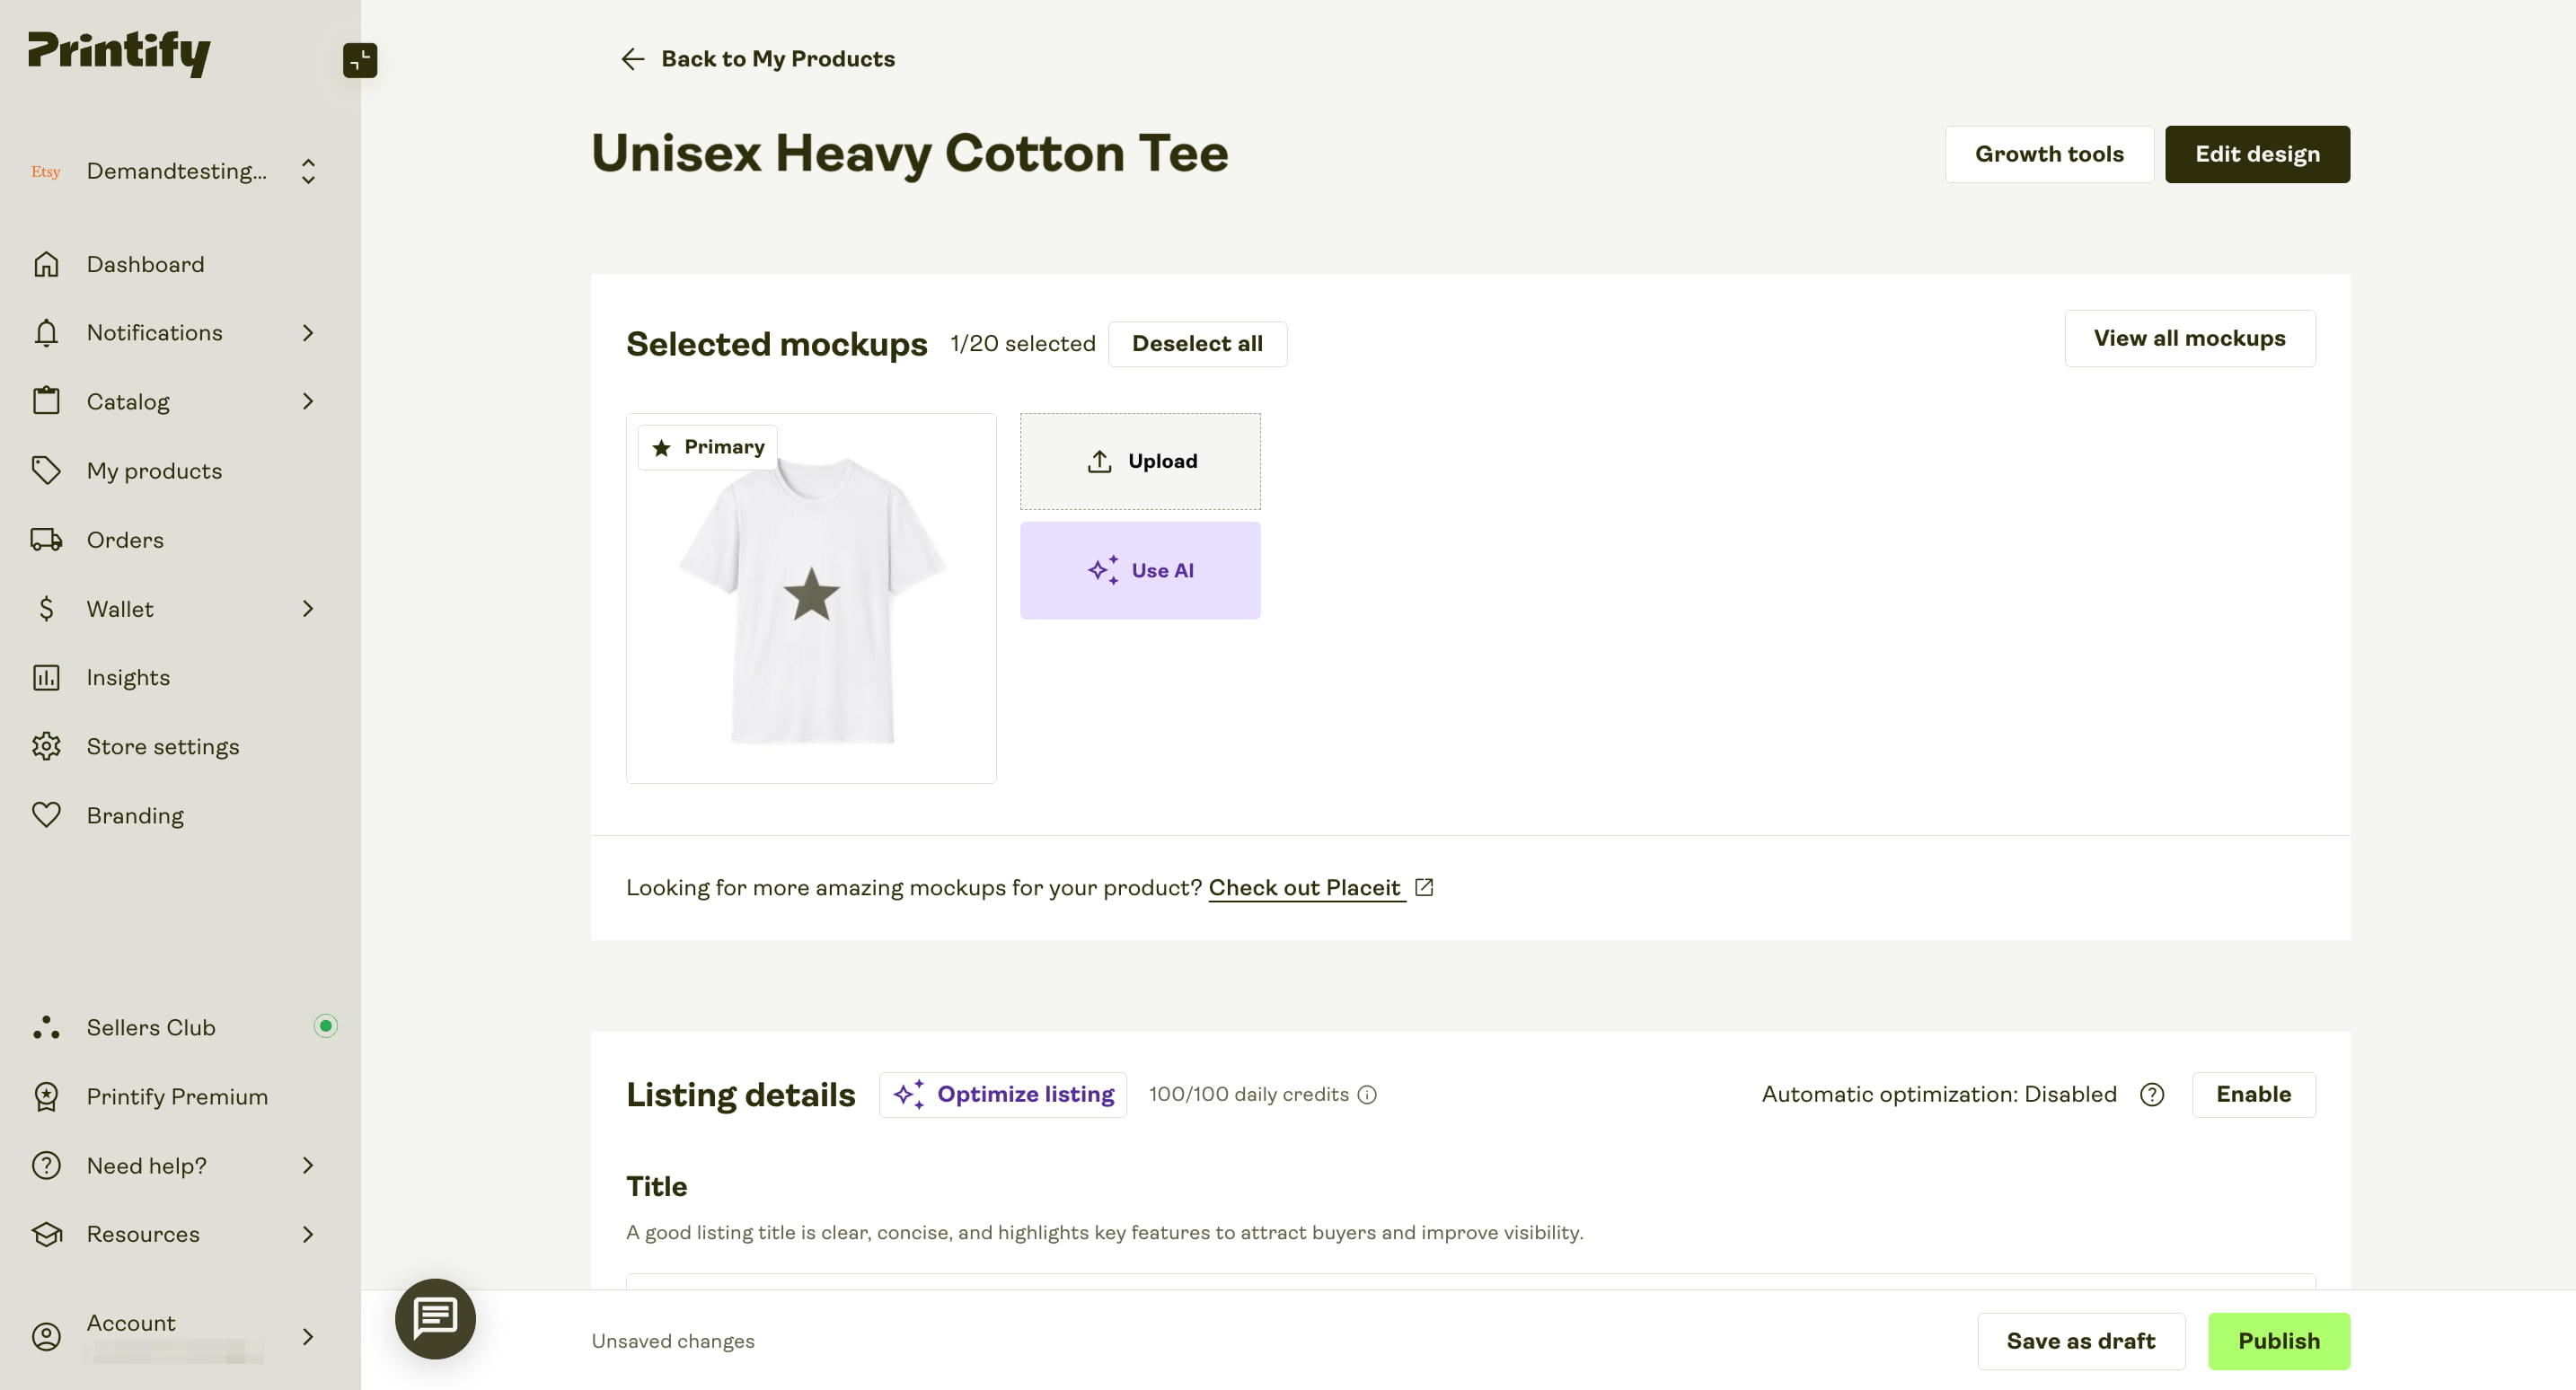The image size is (2576, 1390).
Task: Open Store settings via the gear icon
Action: [46, 746]
